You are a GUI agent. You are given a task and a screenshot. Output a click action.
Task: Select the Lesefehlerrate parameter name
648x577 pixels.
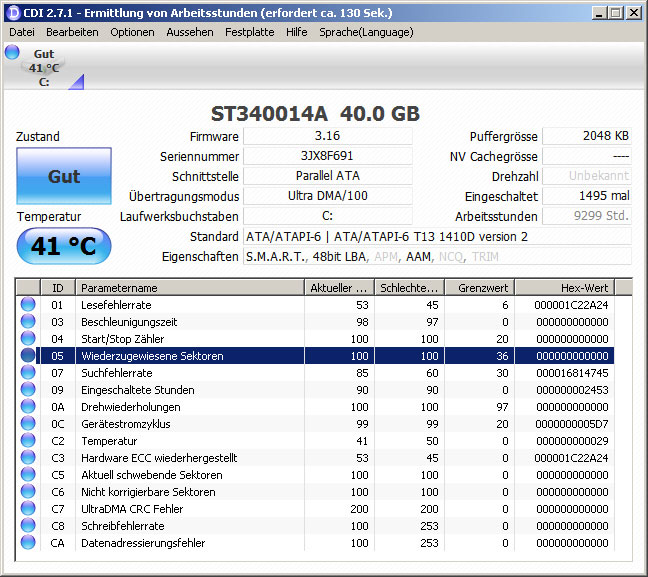[x=116, y=305]
